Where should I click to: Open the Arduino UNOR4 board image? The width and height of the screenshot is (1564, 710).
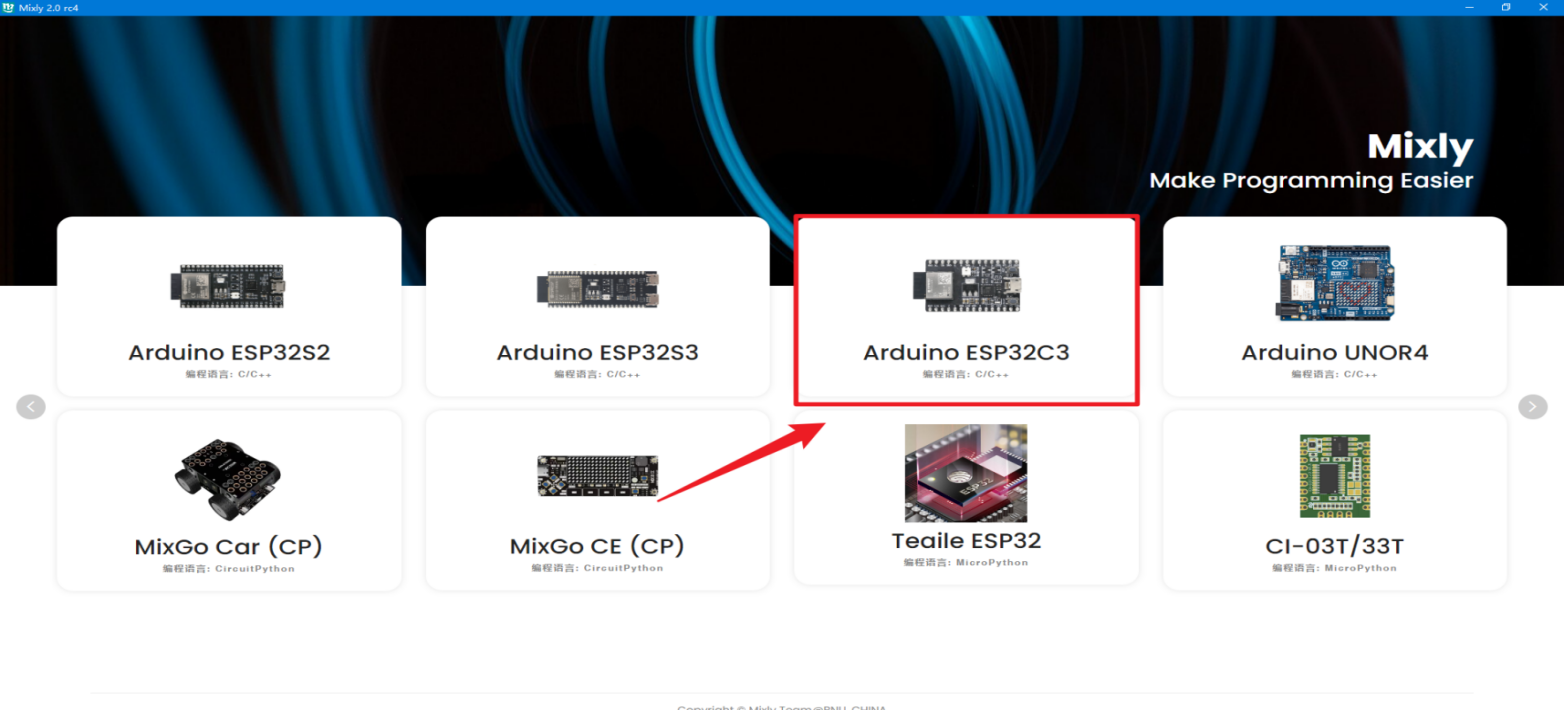tap(1334, 283)
